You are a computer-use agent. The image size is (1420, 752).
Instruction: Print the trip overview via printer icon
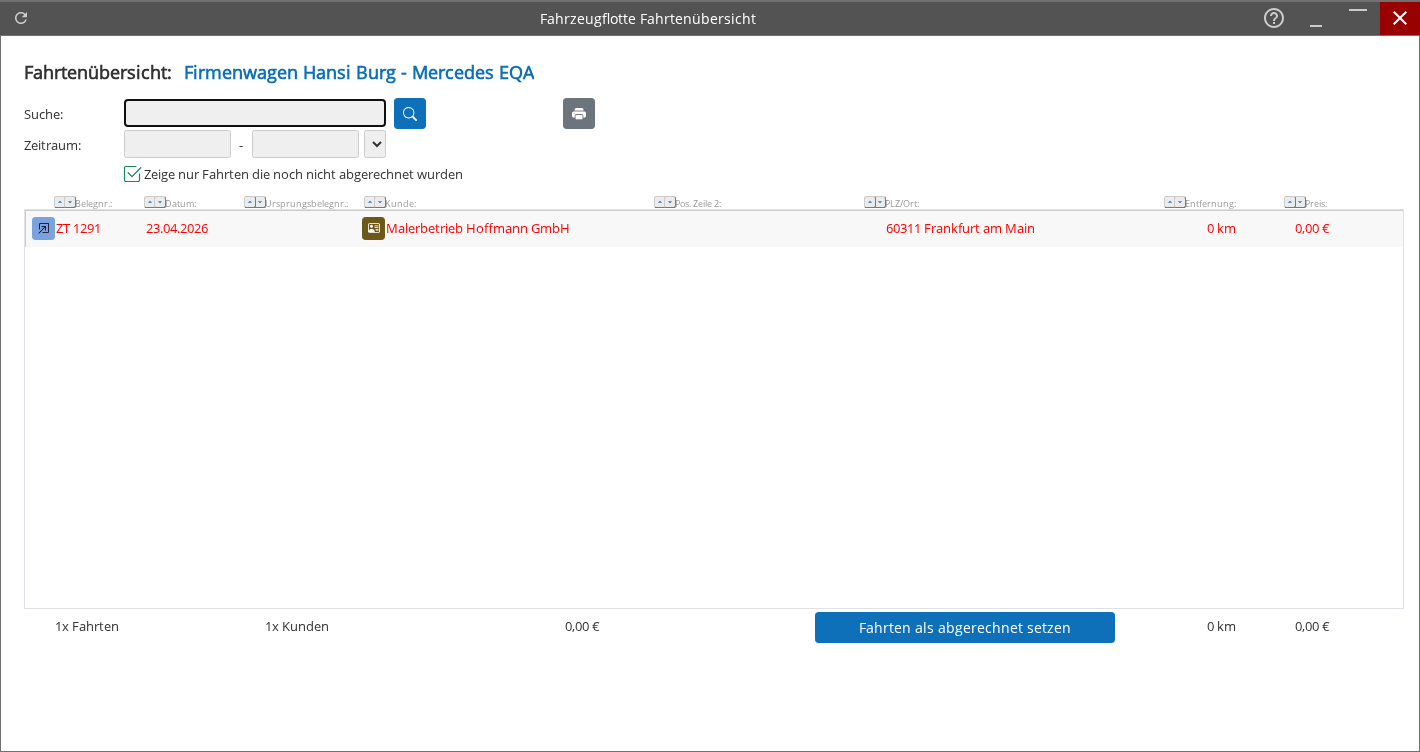pyautogui.click(x=579, y=114)
